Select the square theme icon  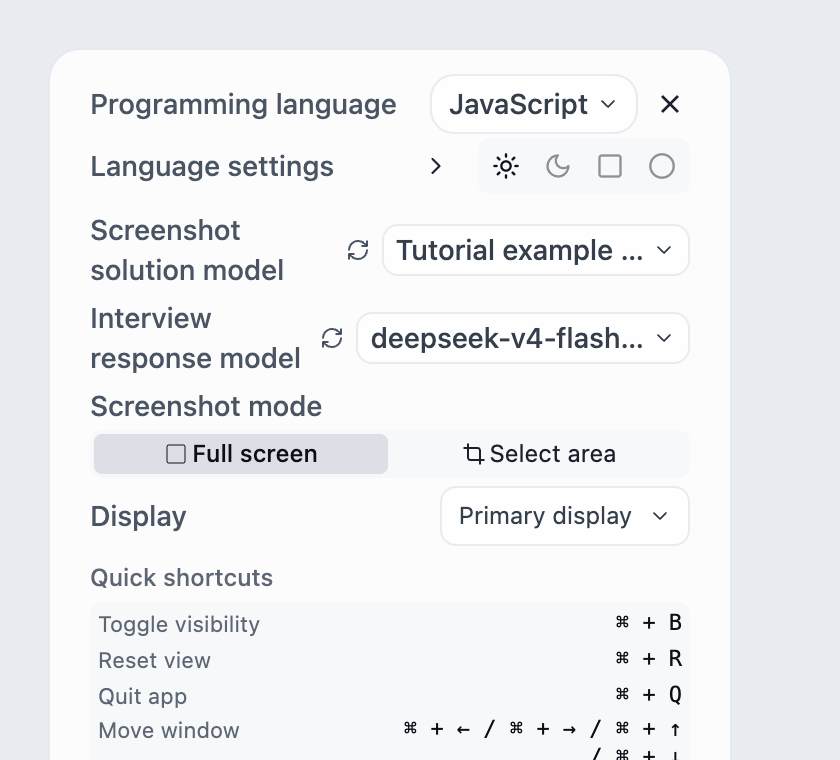click(610, 166)
